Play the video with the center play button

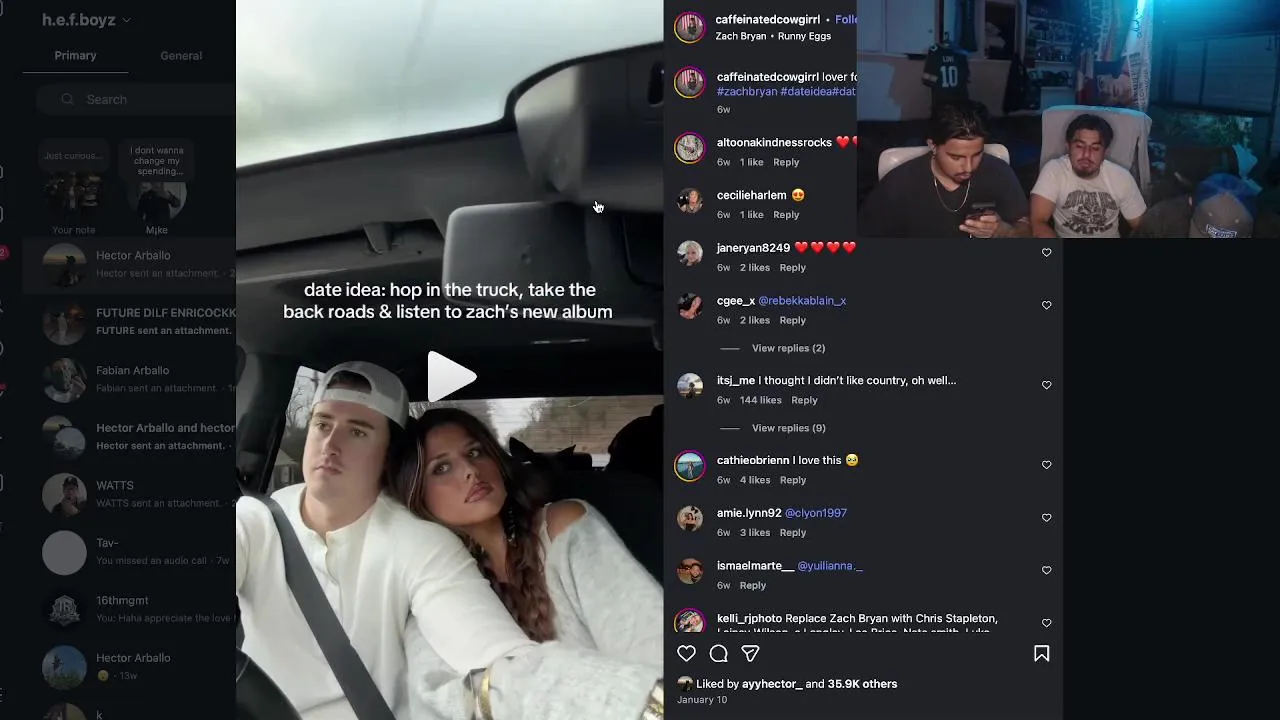tap(450, 377)
